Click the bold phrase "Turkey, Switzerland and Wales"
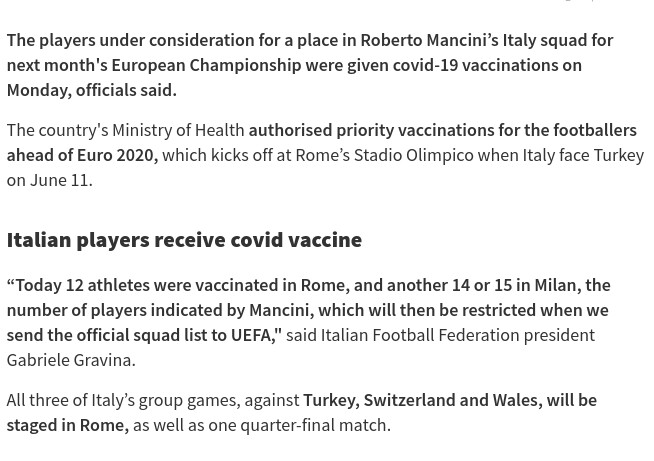 [x=420, y=400]
